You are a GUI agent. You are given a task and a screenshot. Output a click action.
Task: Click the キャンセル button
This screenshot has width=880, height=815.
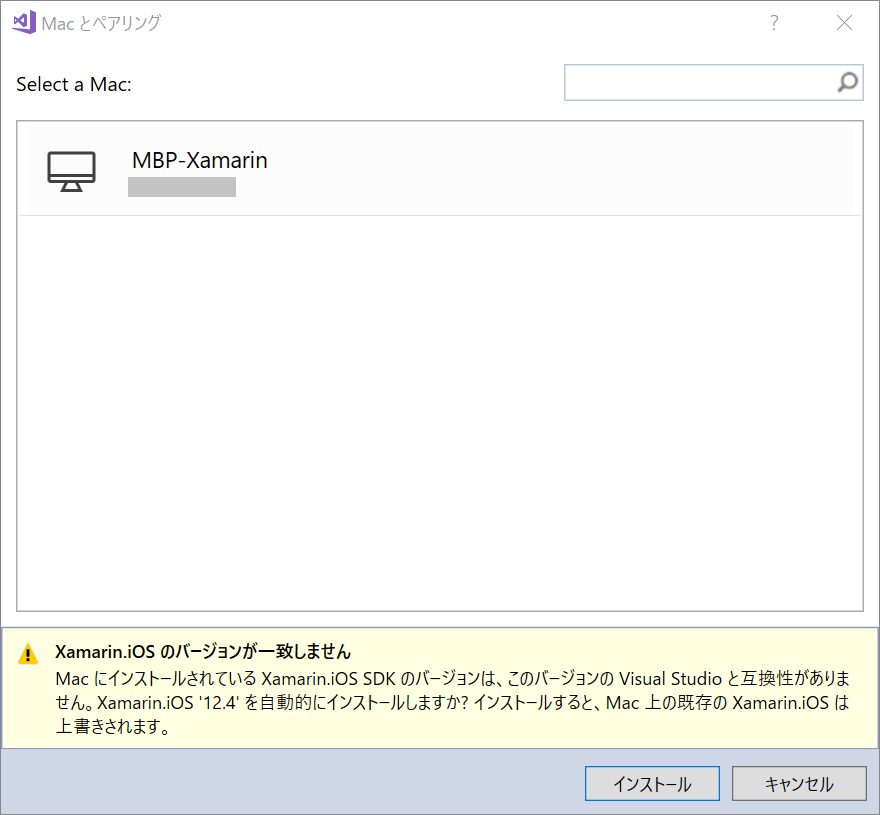799,784
